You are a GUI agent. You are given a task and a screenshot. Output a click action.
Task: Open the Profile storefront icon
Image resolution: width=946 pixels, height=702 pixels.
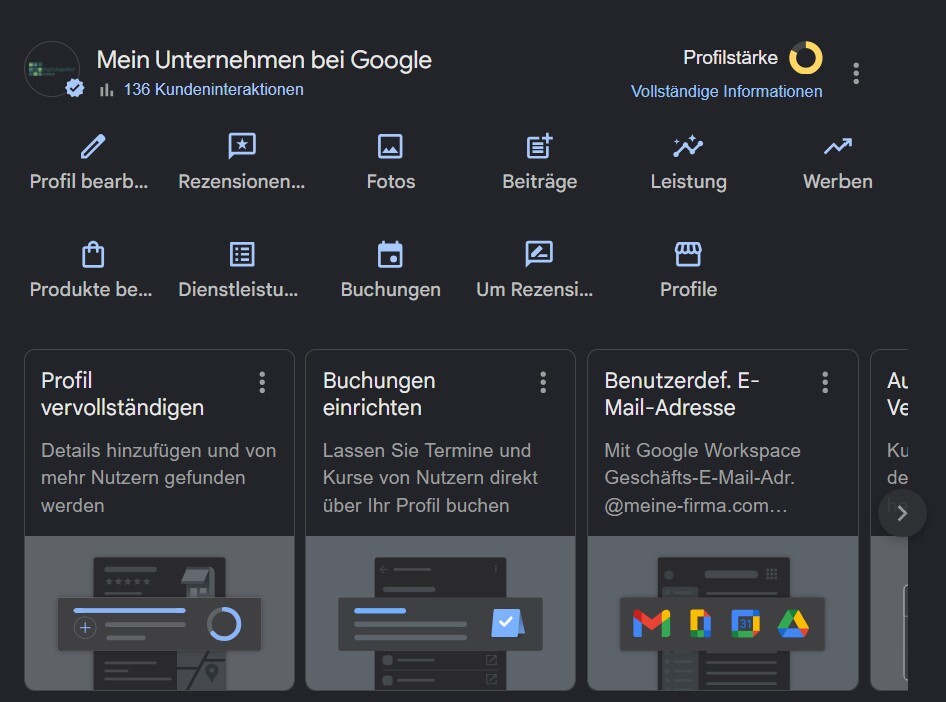pyautogui.click(x=688, y=255)
